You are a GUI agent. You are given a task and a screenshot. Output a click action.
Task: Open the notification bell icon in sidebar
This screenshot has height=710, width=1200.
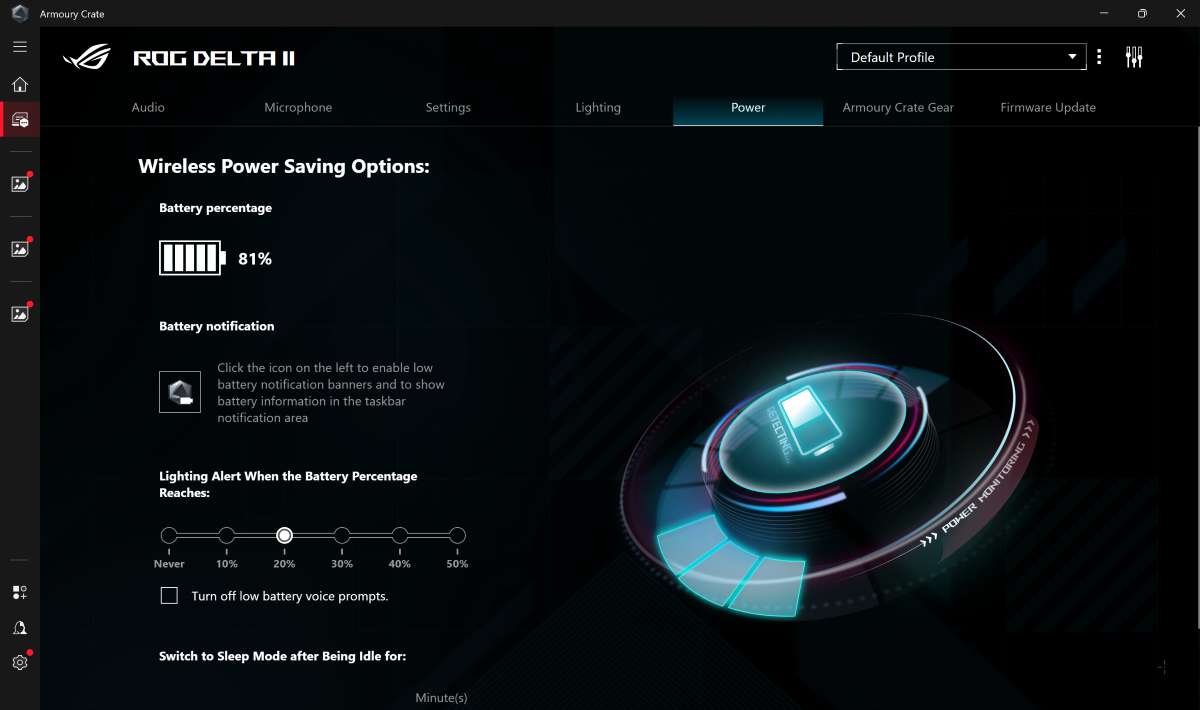click(20, 628)
